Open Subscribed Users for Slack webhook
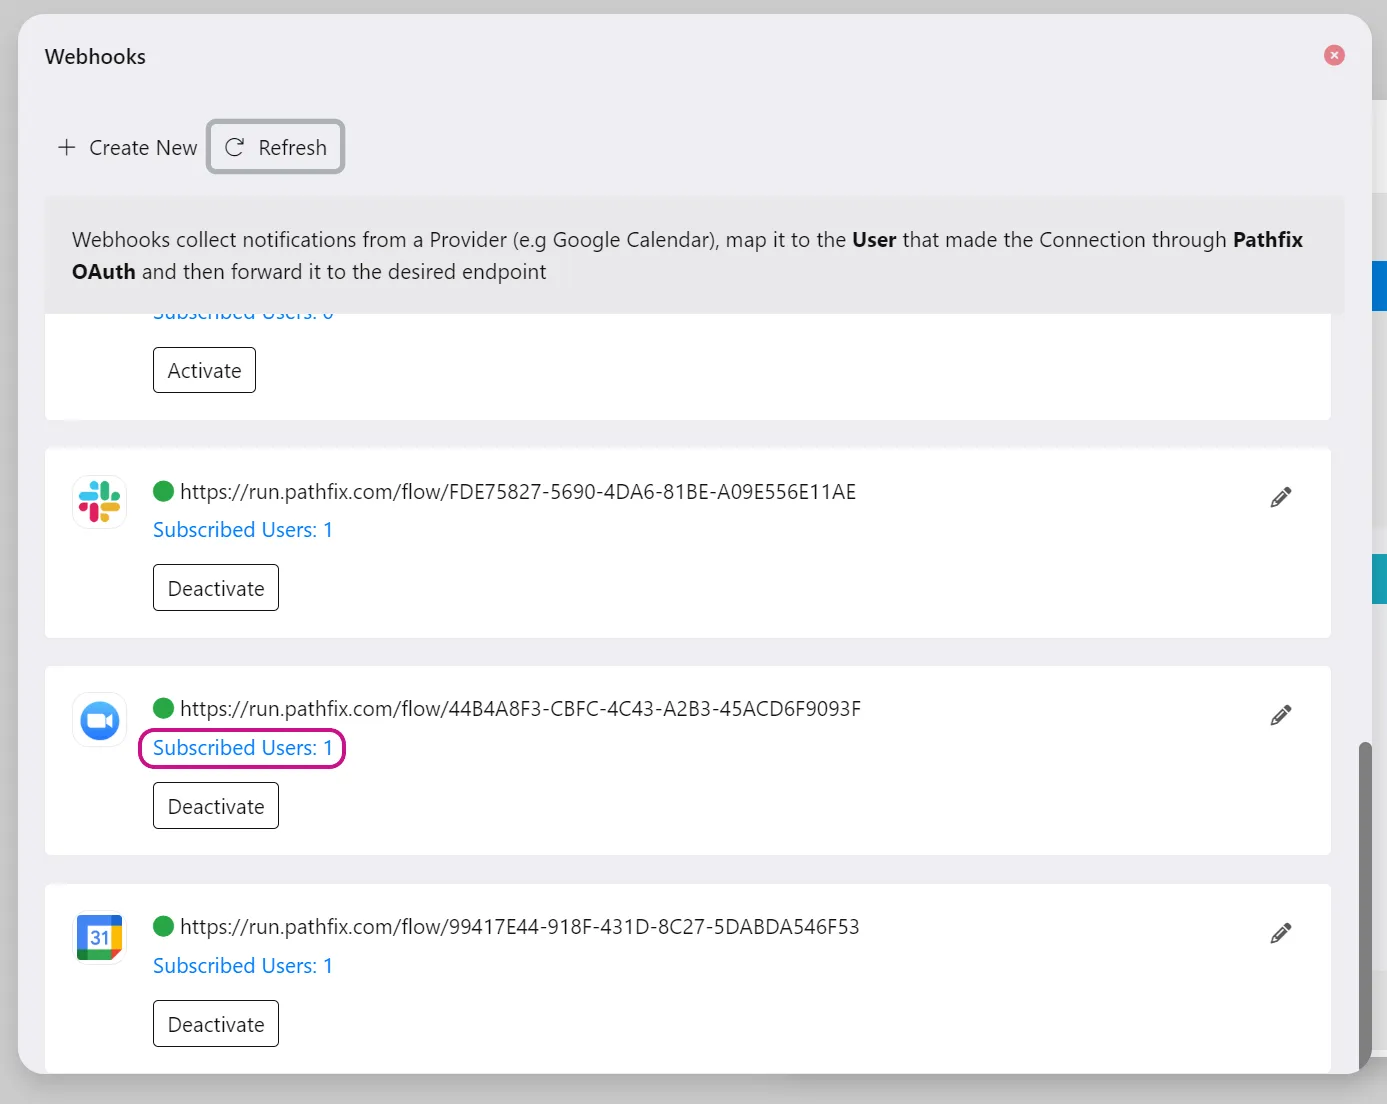The height and width of the screenshot is (1104, 1387). [243, 530]
